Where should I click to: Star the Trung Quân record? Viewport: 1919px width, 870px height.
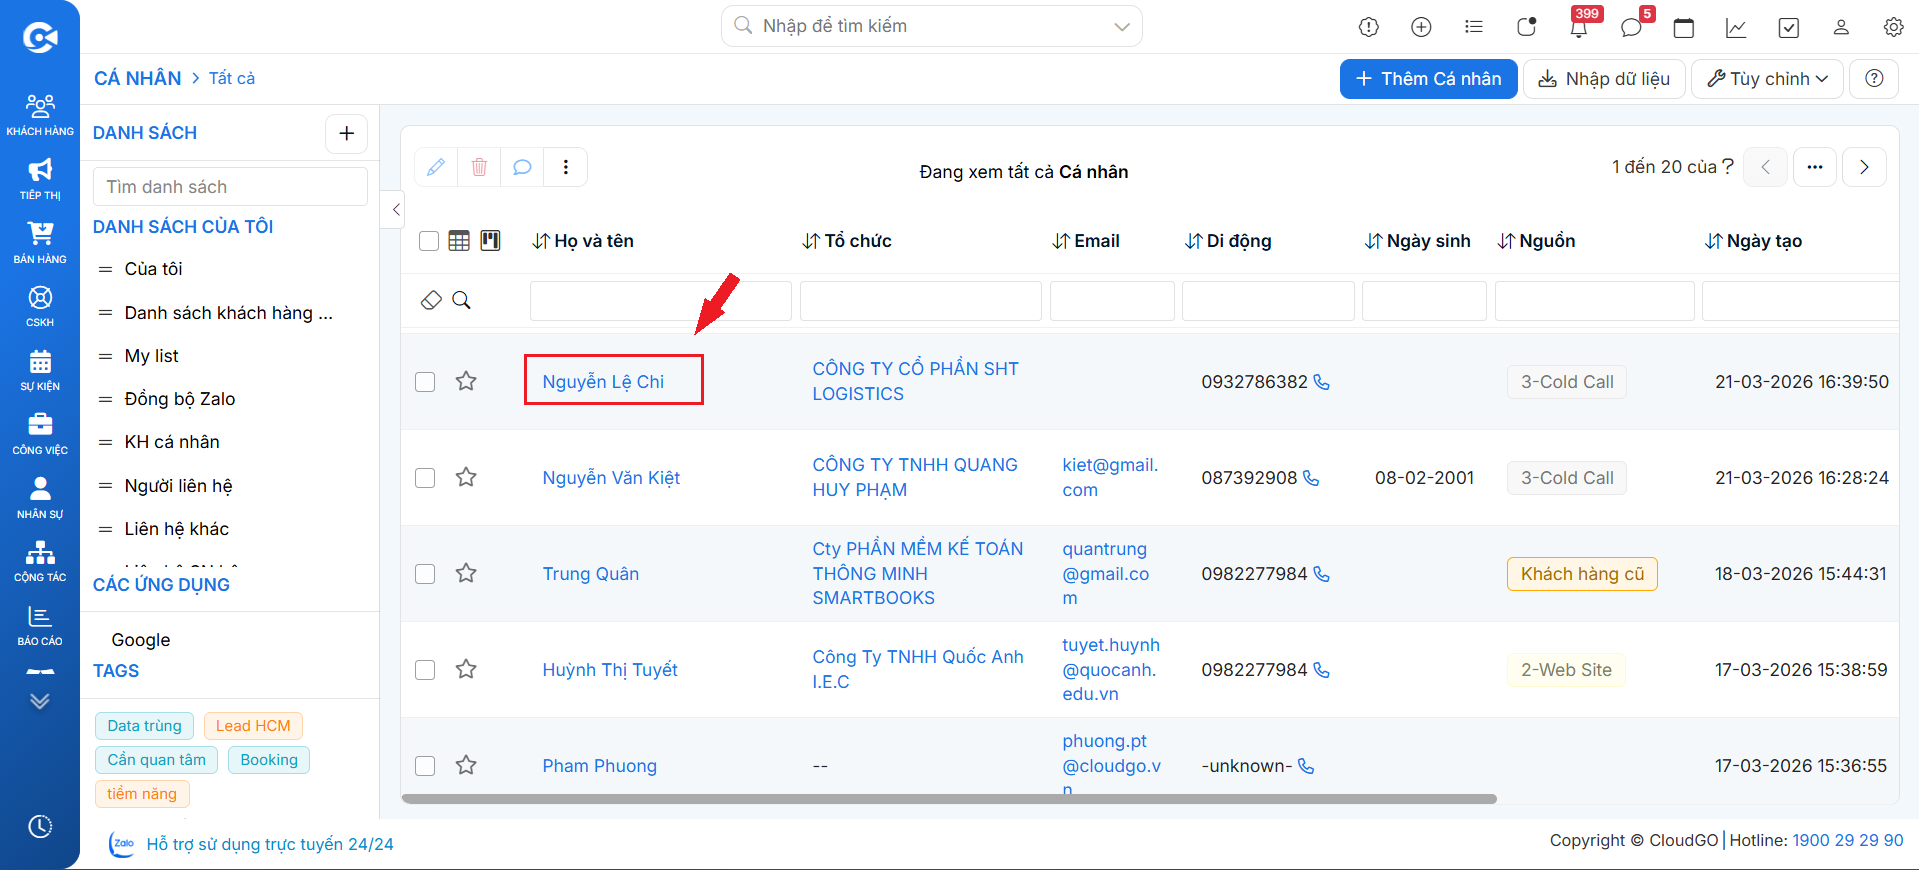pyautogui.click(x=466, y=573)
